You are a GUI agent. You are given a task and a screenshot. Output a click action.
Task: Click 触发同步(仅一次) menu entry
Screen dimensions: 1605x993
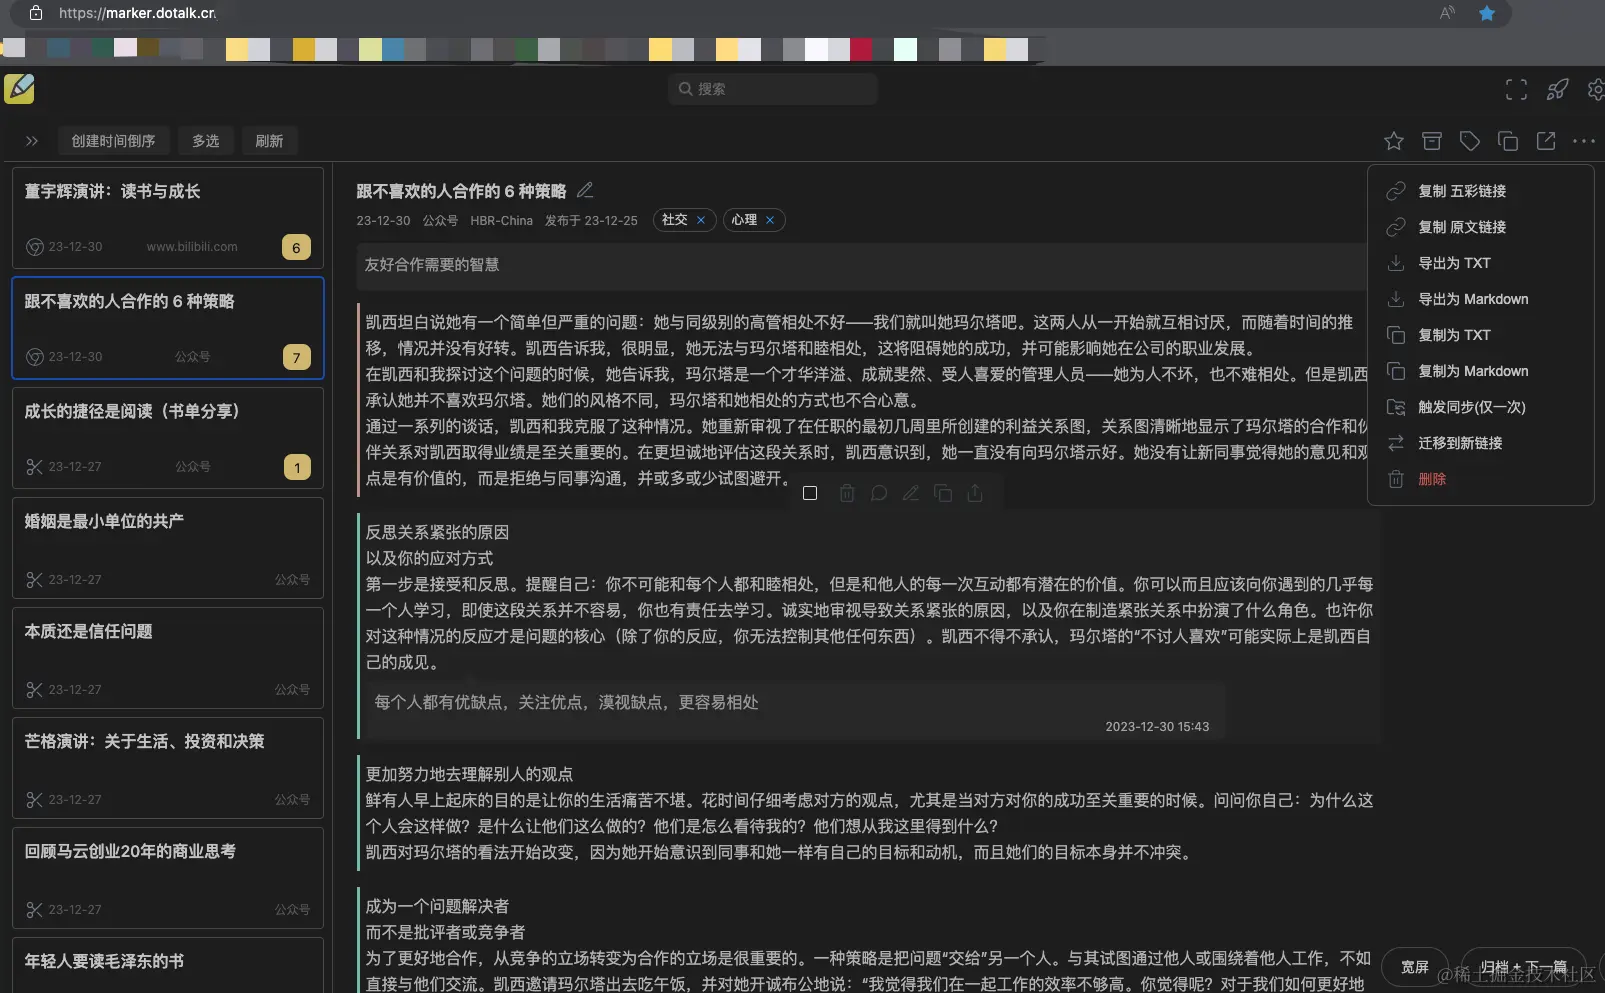click(x=1480, y=407)
